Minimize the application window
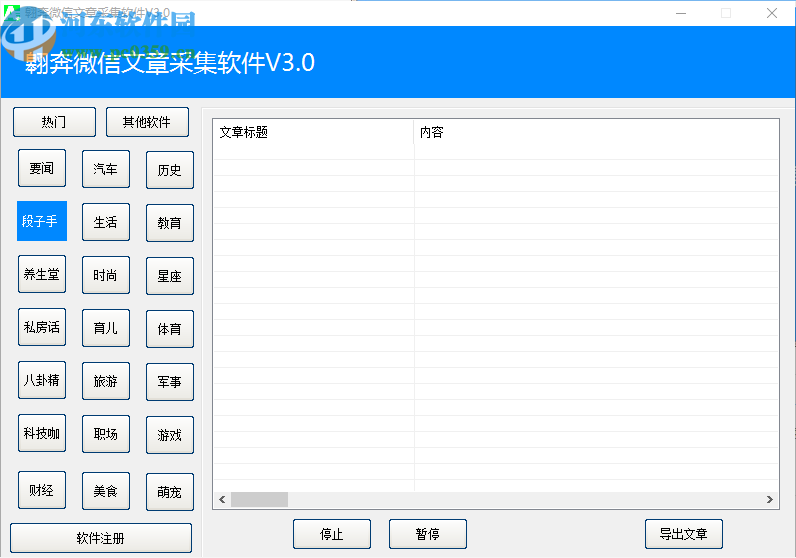The image size is (796, 558). [x=681, y=13]
